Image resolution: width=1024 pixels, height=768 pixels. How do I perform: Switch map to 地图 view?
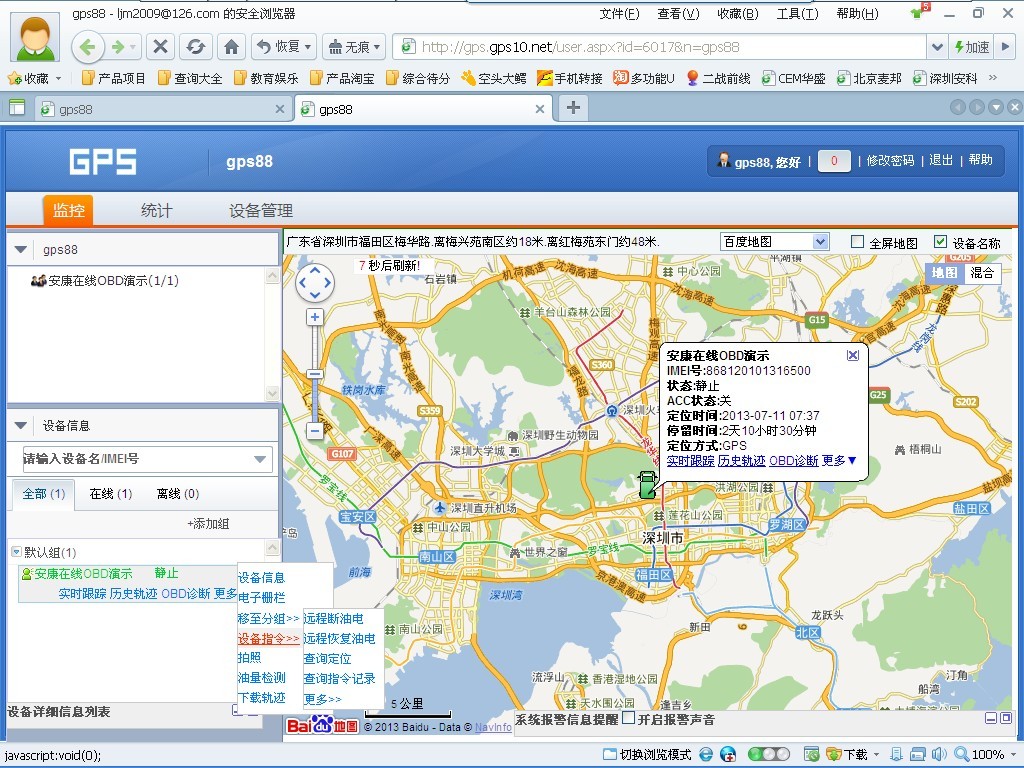(x=944, y=273)
